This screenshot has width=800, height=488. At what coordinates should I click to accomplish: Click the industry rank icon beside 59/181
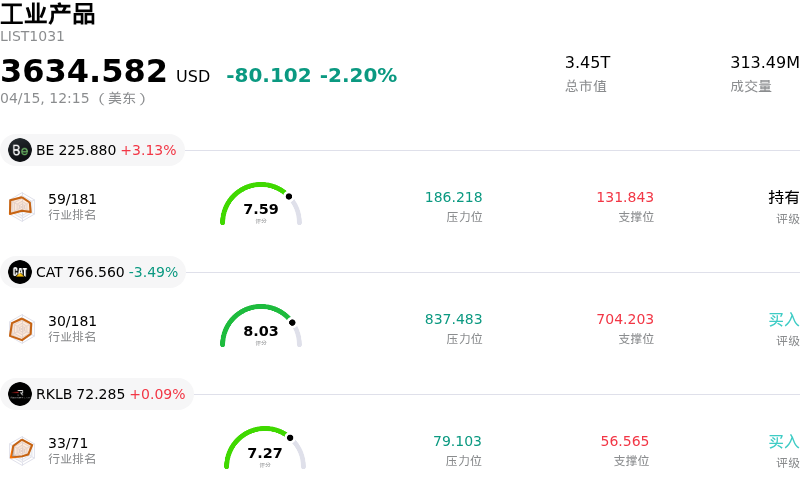coord(21,206)
